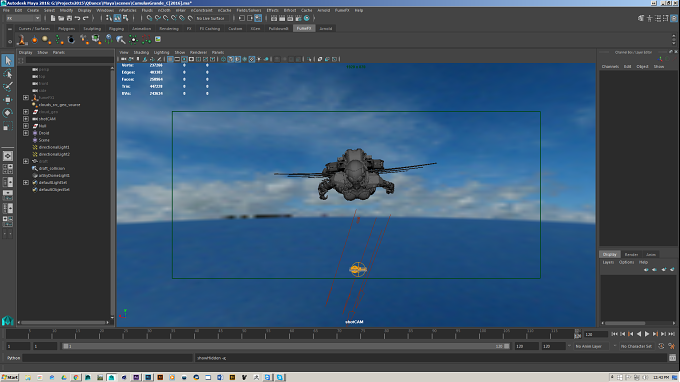Click the Outliner horizontal scrollbar
Viewport: 680px width, 382px height.
(x=64, y=322)
